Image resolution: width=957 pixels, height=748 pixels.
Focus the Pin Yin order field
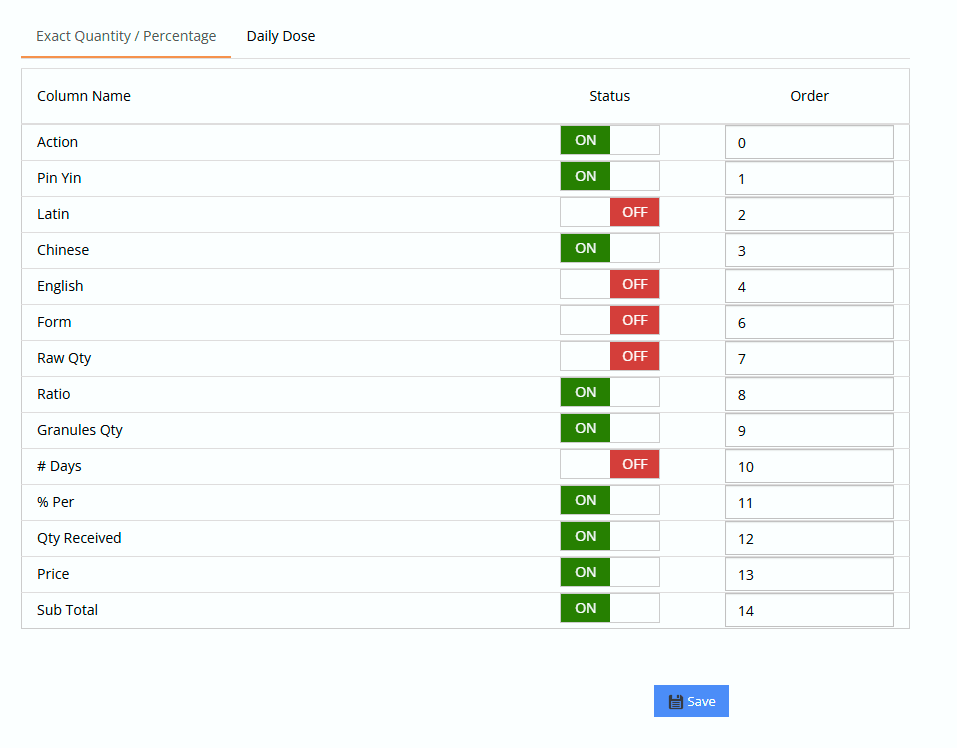(809, 178)
